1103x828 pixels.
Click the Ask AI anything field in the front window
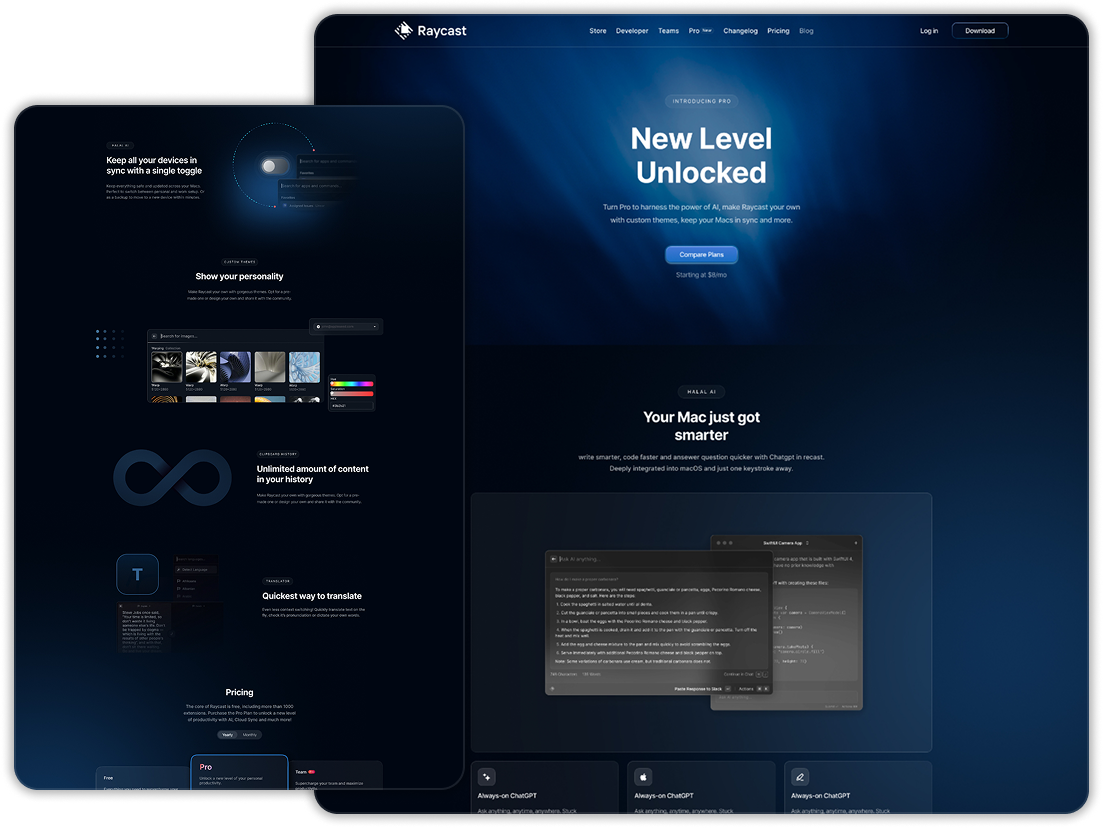659,559
